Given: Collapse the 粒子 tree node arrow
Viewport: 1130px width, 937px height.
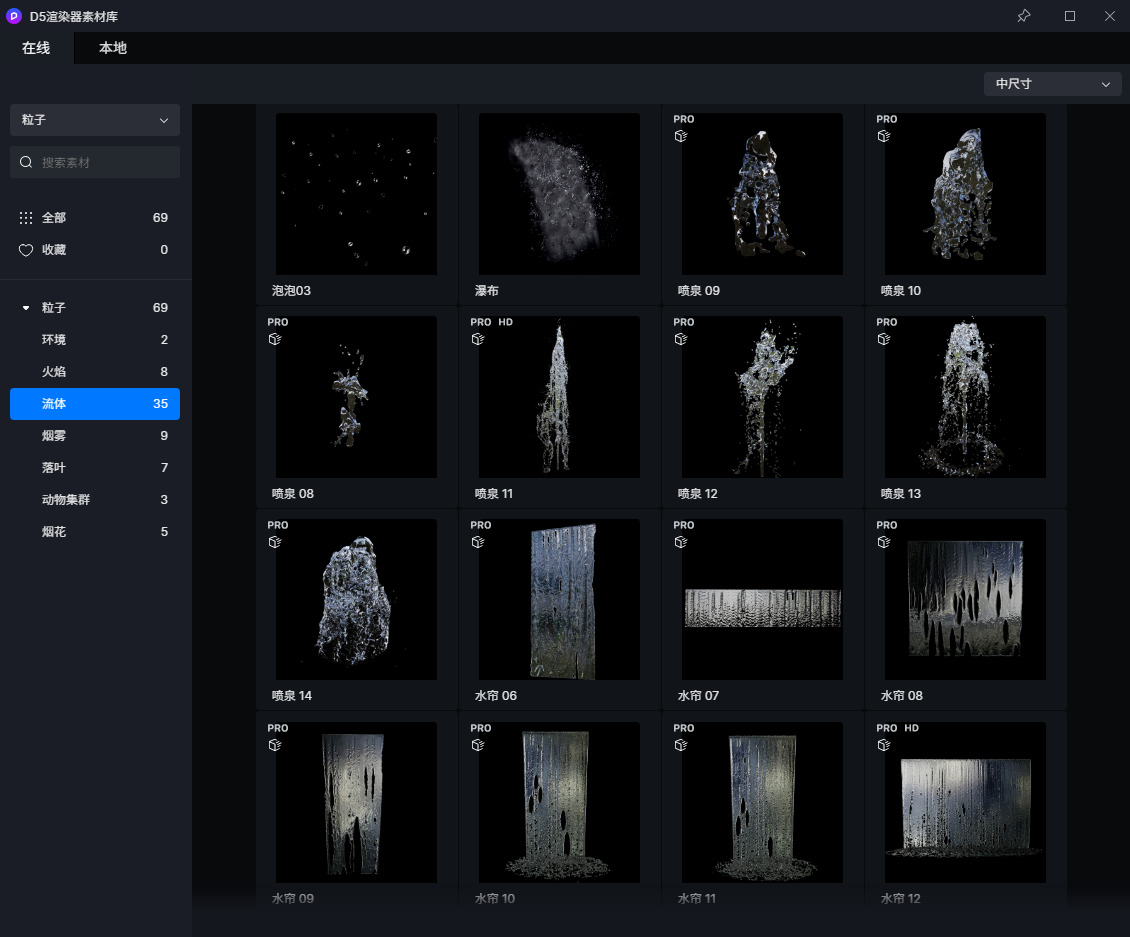Looking at the screenshot, I should (26, 308).
